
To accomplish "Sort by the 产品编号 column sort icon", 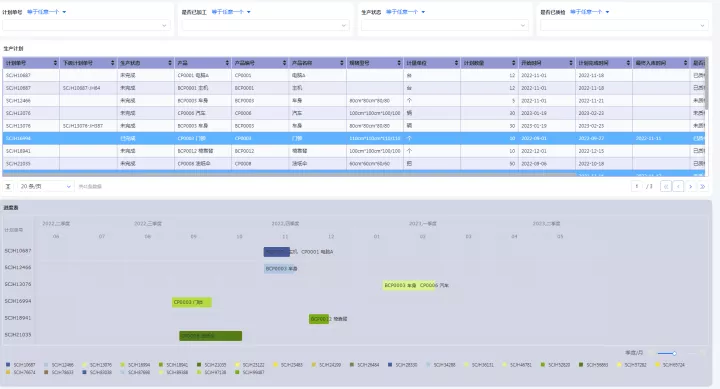I will point(284,63).
